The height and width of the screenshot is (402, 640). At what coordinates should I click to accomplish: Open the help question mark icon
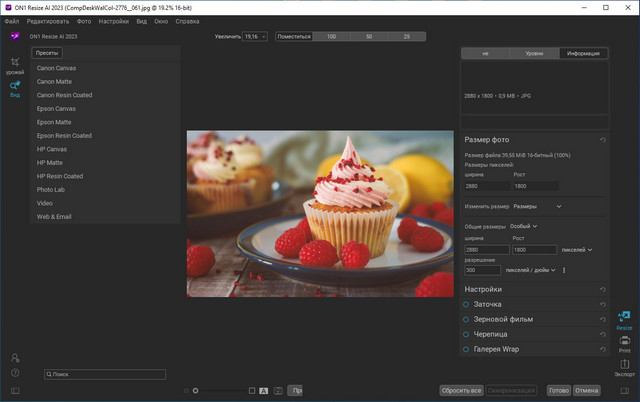click(15, 373)
